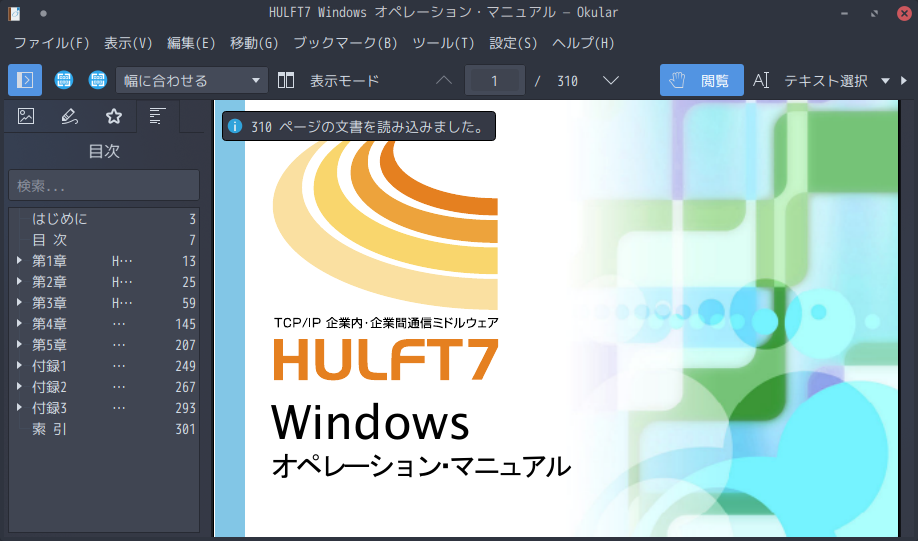Expand 第4章 in table of contents

tap(19, 323)
